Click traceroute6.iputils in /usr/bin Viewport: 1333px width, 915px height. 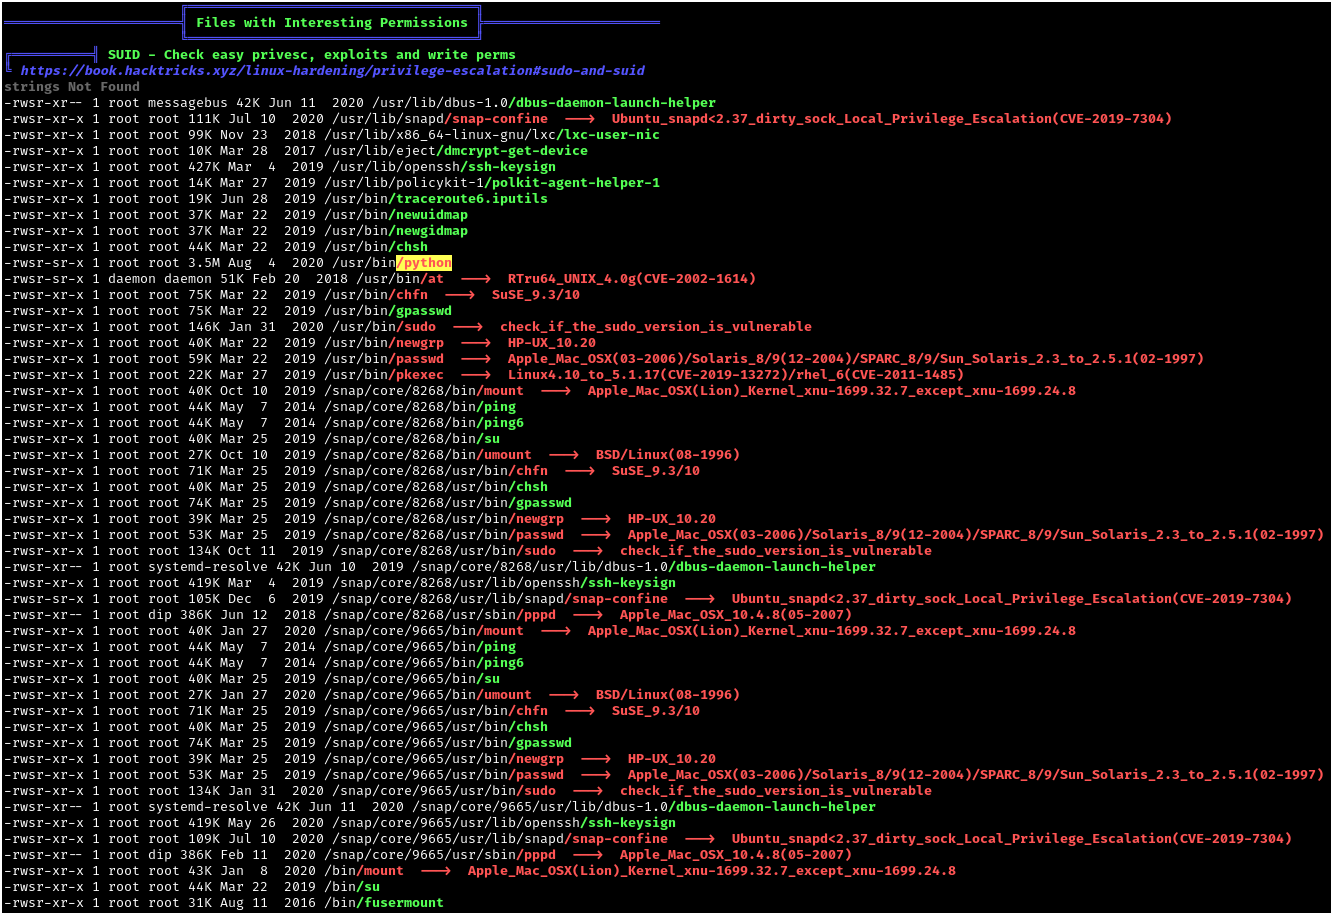[471, 199]
